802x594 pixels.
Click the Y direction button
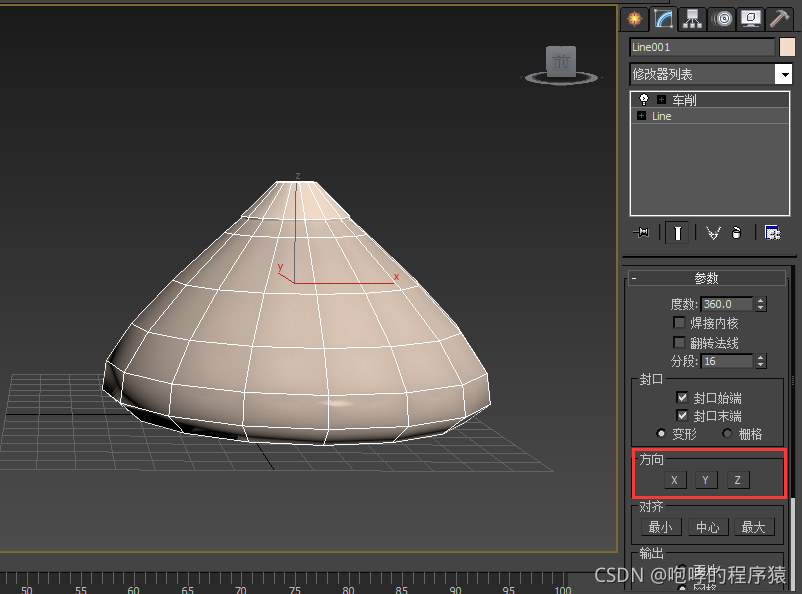(x=706, y=480)
